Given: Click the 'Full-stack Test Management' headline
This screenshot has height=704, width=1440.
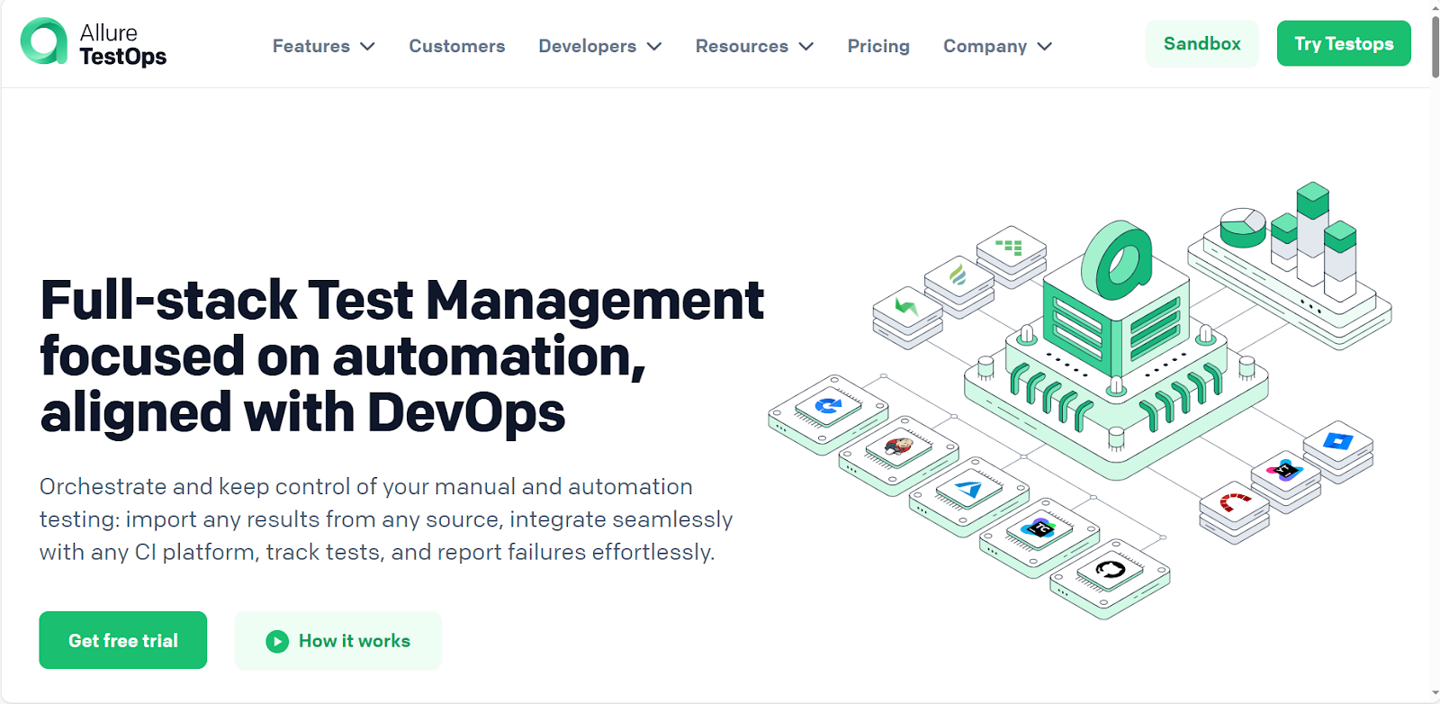Looking at the screenshot, I should 402,355.
